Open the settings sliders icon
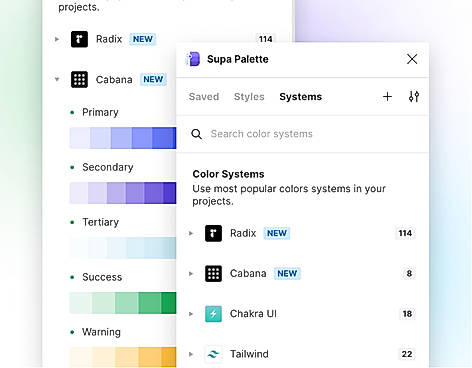Viewport: 472px width, 368px height. 414,97
